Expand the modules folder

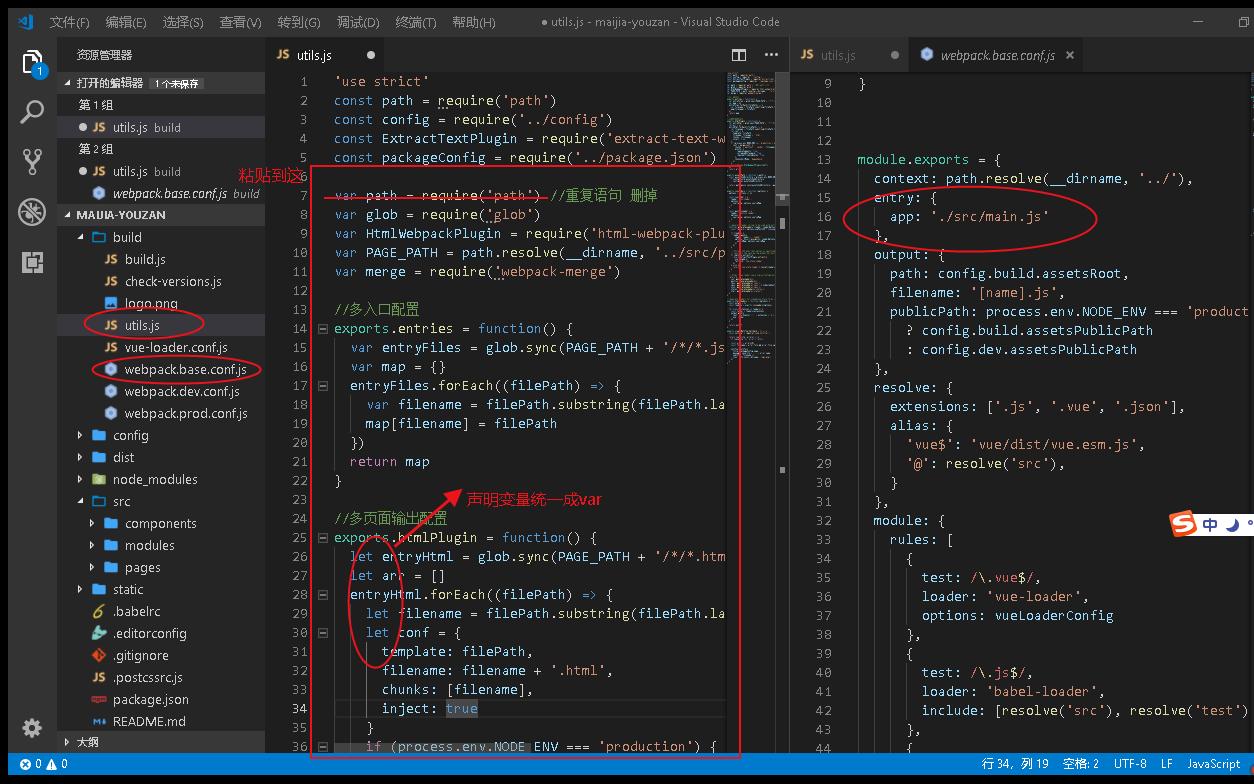pos(160,545)
